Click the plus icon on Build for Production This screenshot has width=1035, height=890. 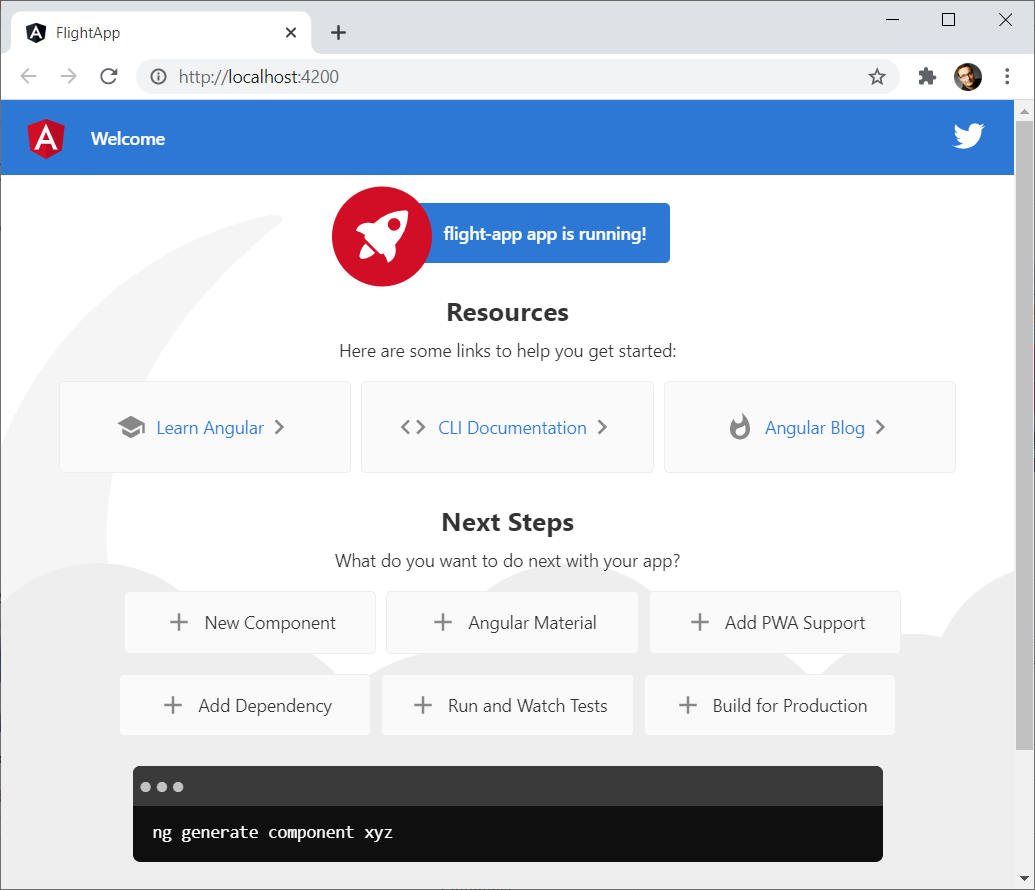point(688,705)
